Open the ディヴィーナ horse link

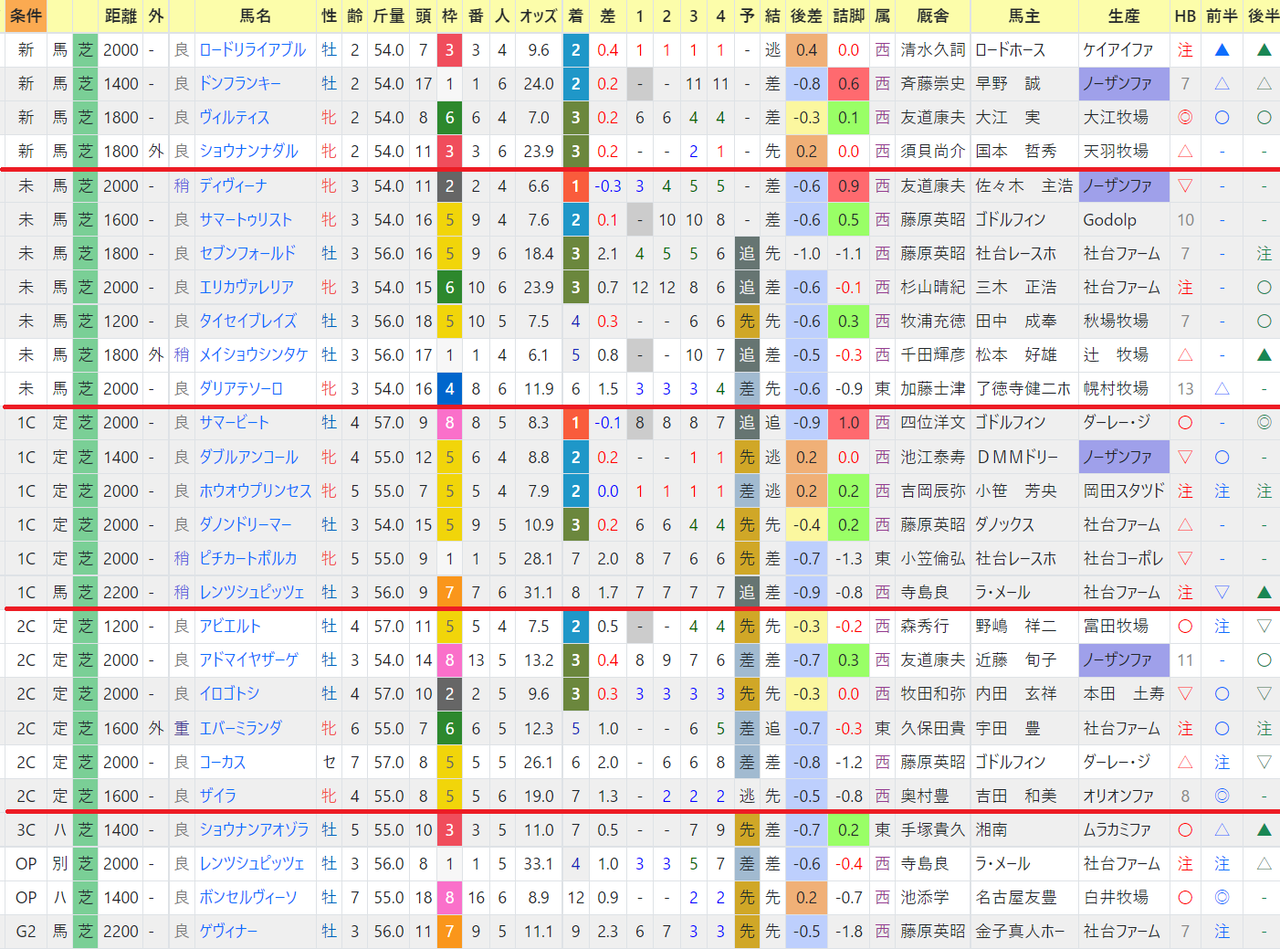(x=232, y=186)
